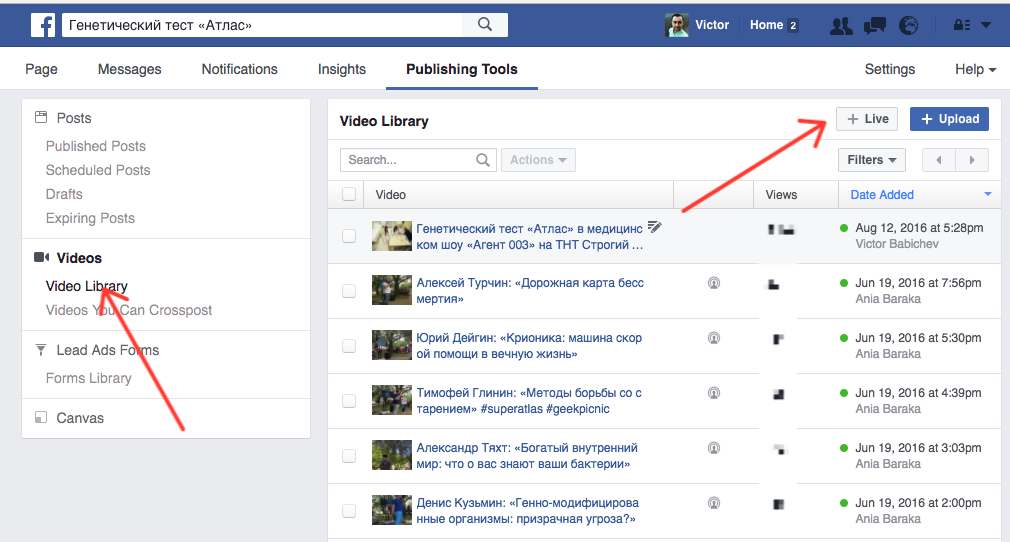1010x542 pixels.
Task: Check the Александр Тяхт video row
Action: tap(348, 456)
